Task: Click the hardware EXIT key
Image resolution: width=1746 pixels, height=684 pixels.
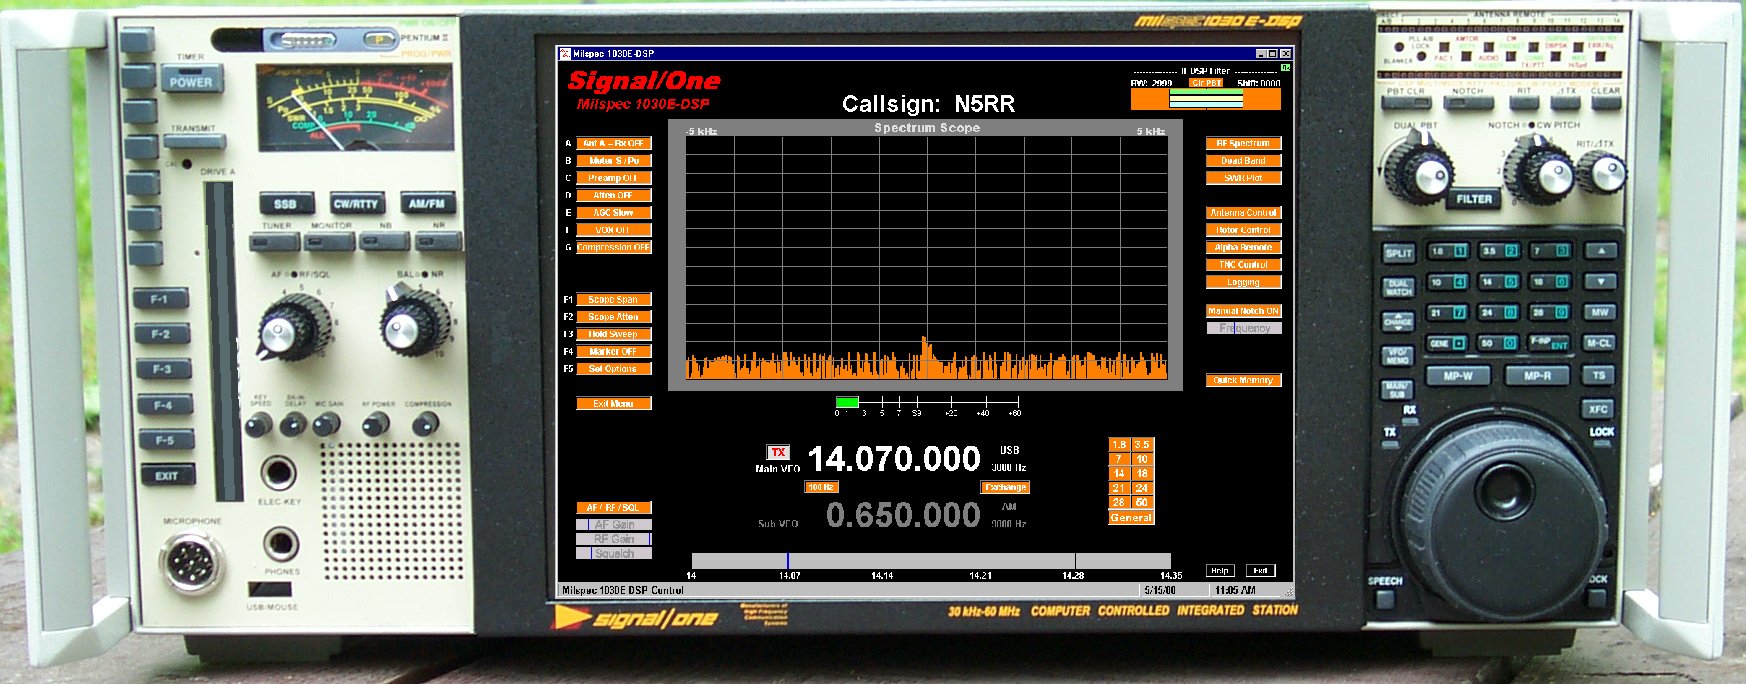Action: pos(166,476)
